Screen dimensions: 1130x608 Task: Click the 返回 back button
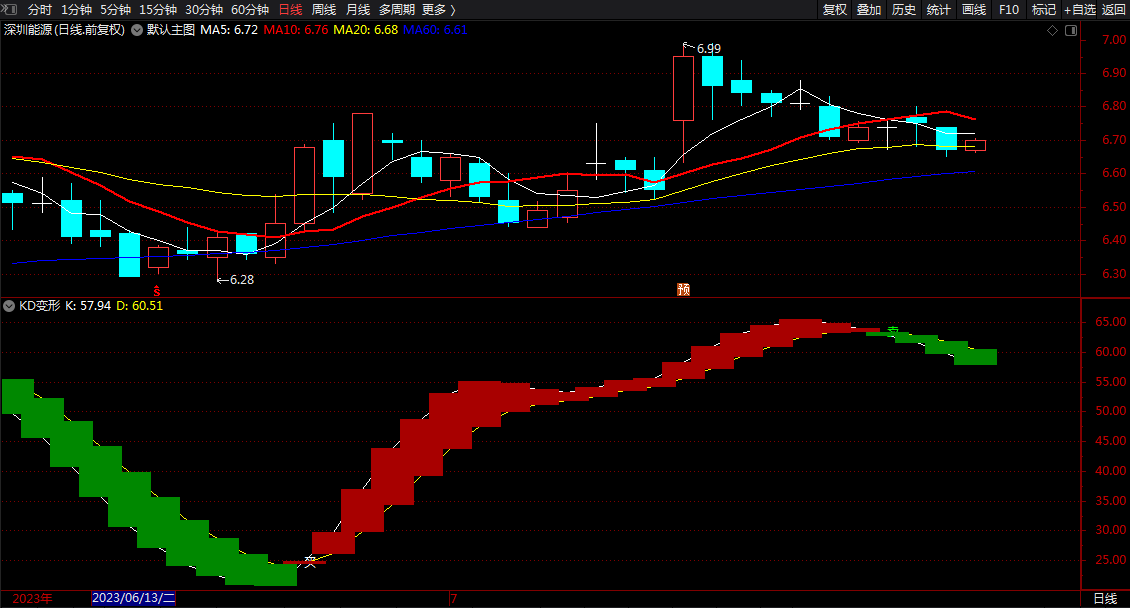pos(1113,9)
